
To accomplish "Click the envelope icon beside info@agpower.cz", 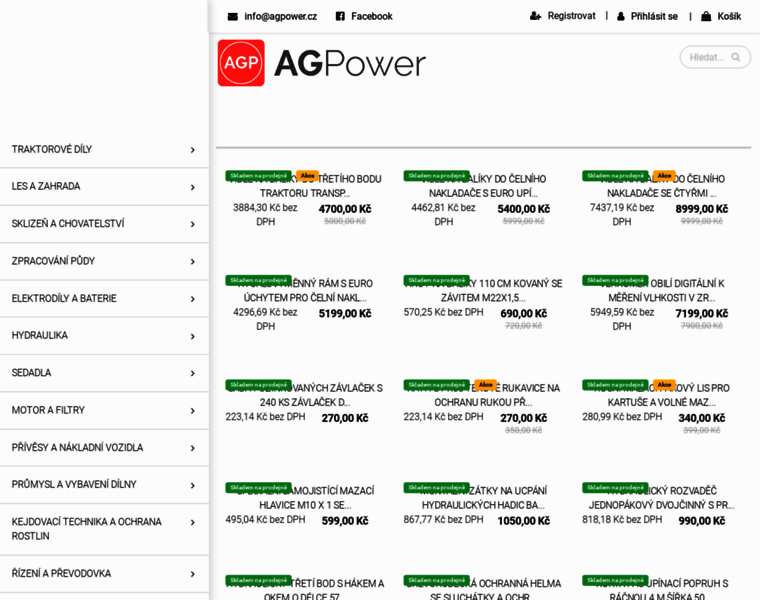I will click(x=233, y=17).
